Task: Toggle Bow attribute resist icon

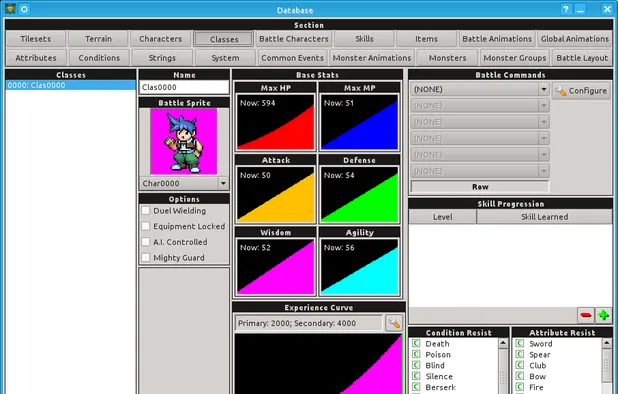Action: [x=520, y=376]
